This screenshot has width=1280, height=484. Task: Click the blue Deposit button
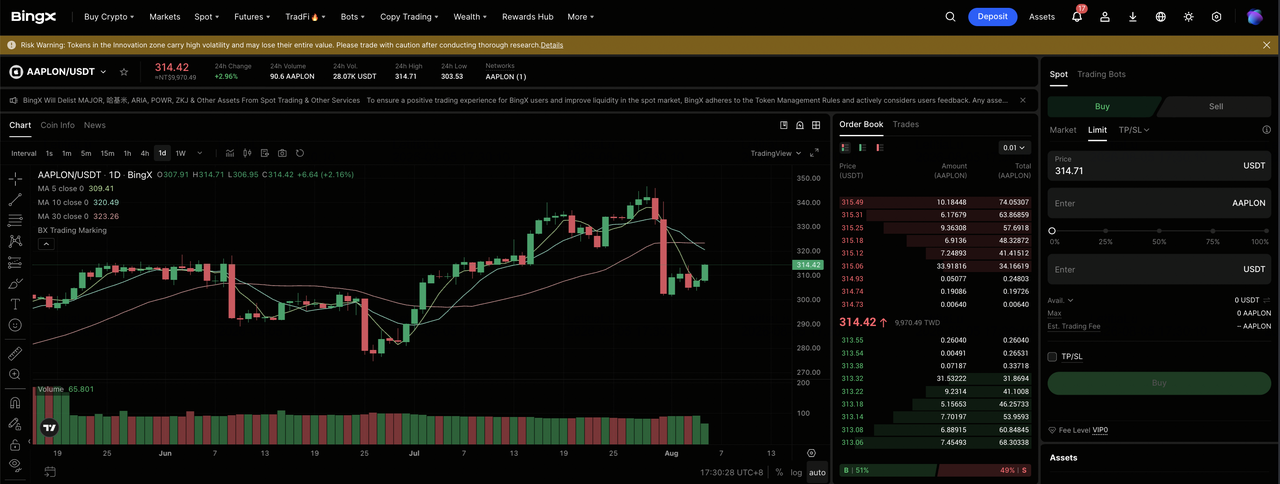992,17
